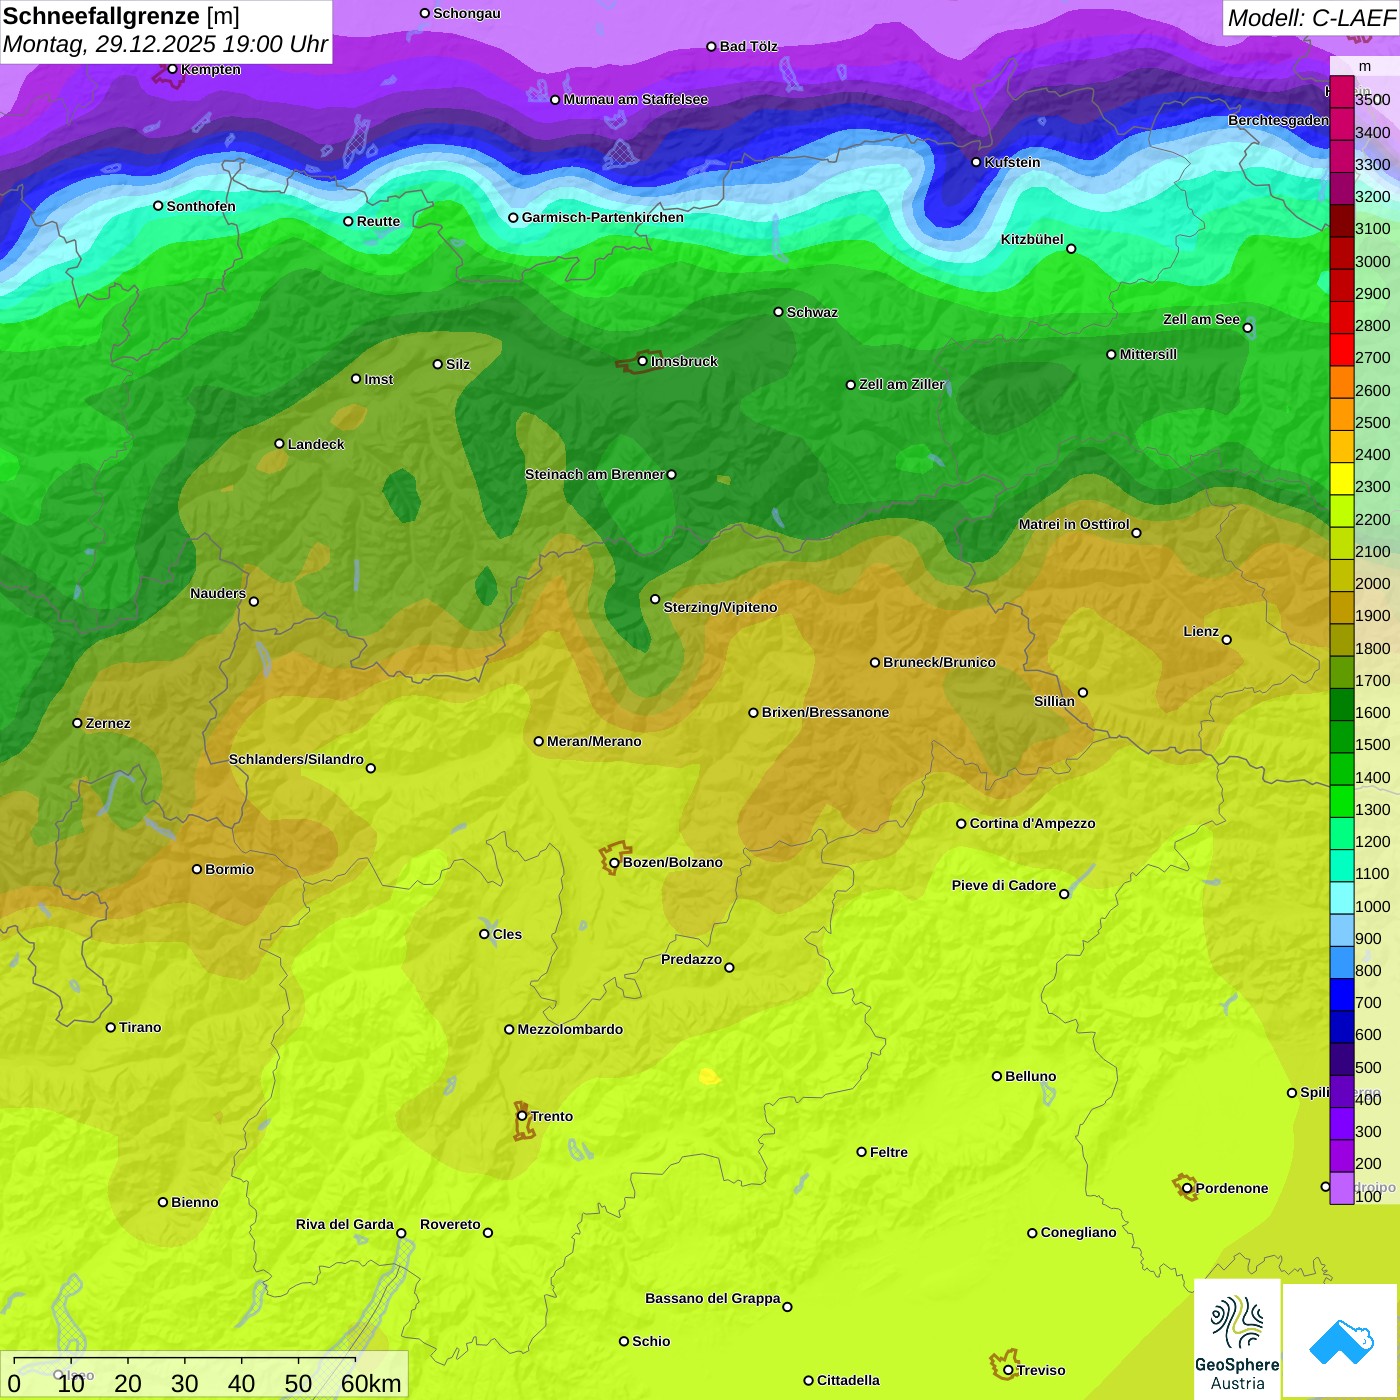Screen dimensions: 1400x1400
Task: Select the Garmisch-Partenkirchen marker dot
Action: click(513, 217)
